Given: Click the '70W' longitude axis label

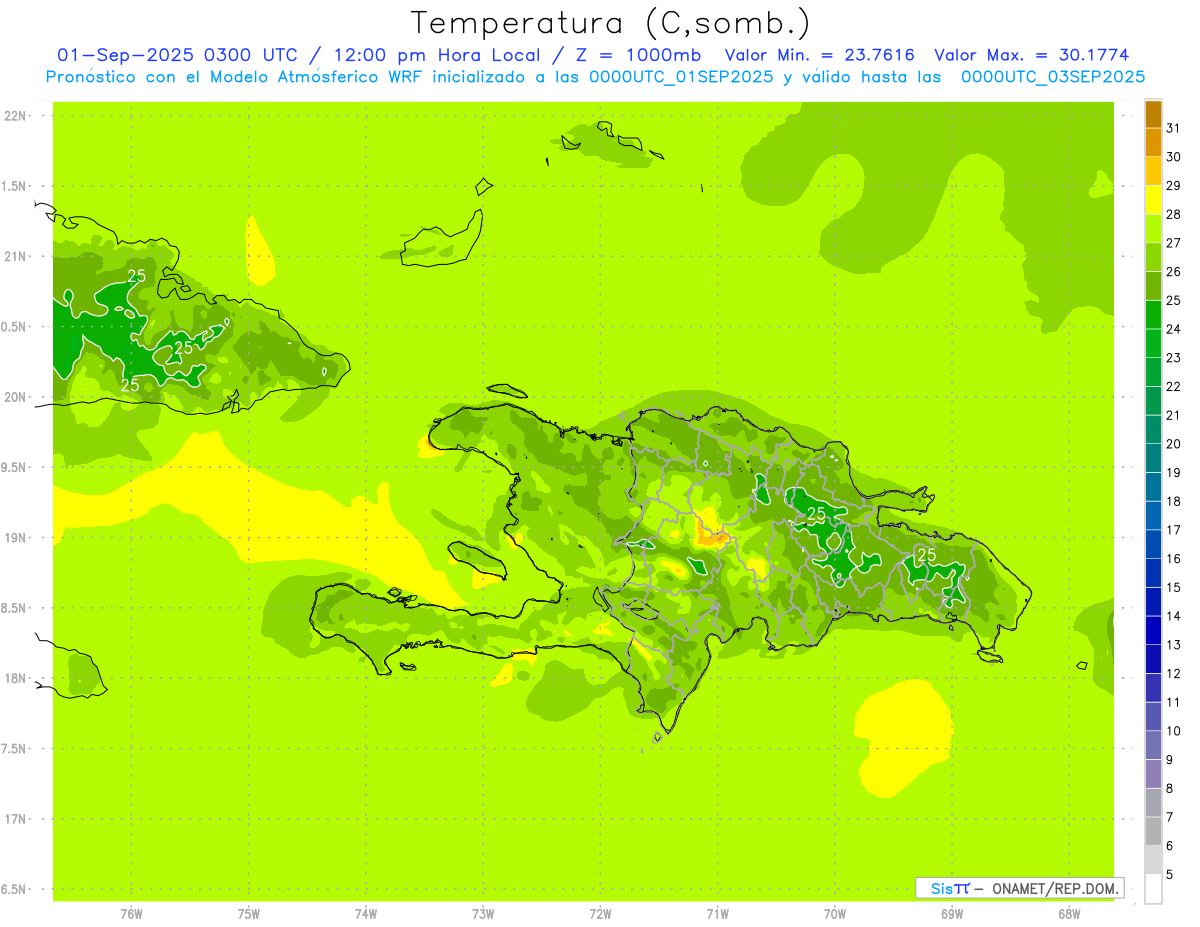Looking at the screenshot, I should (835, 914).
